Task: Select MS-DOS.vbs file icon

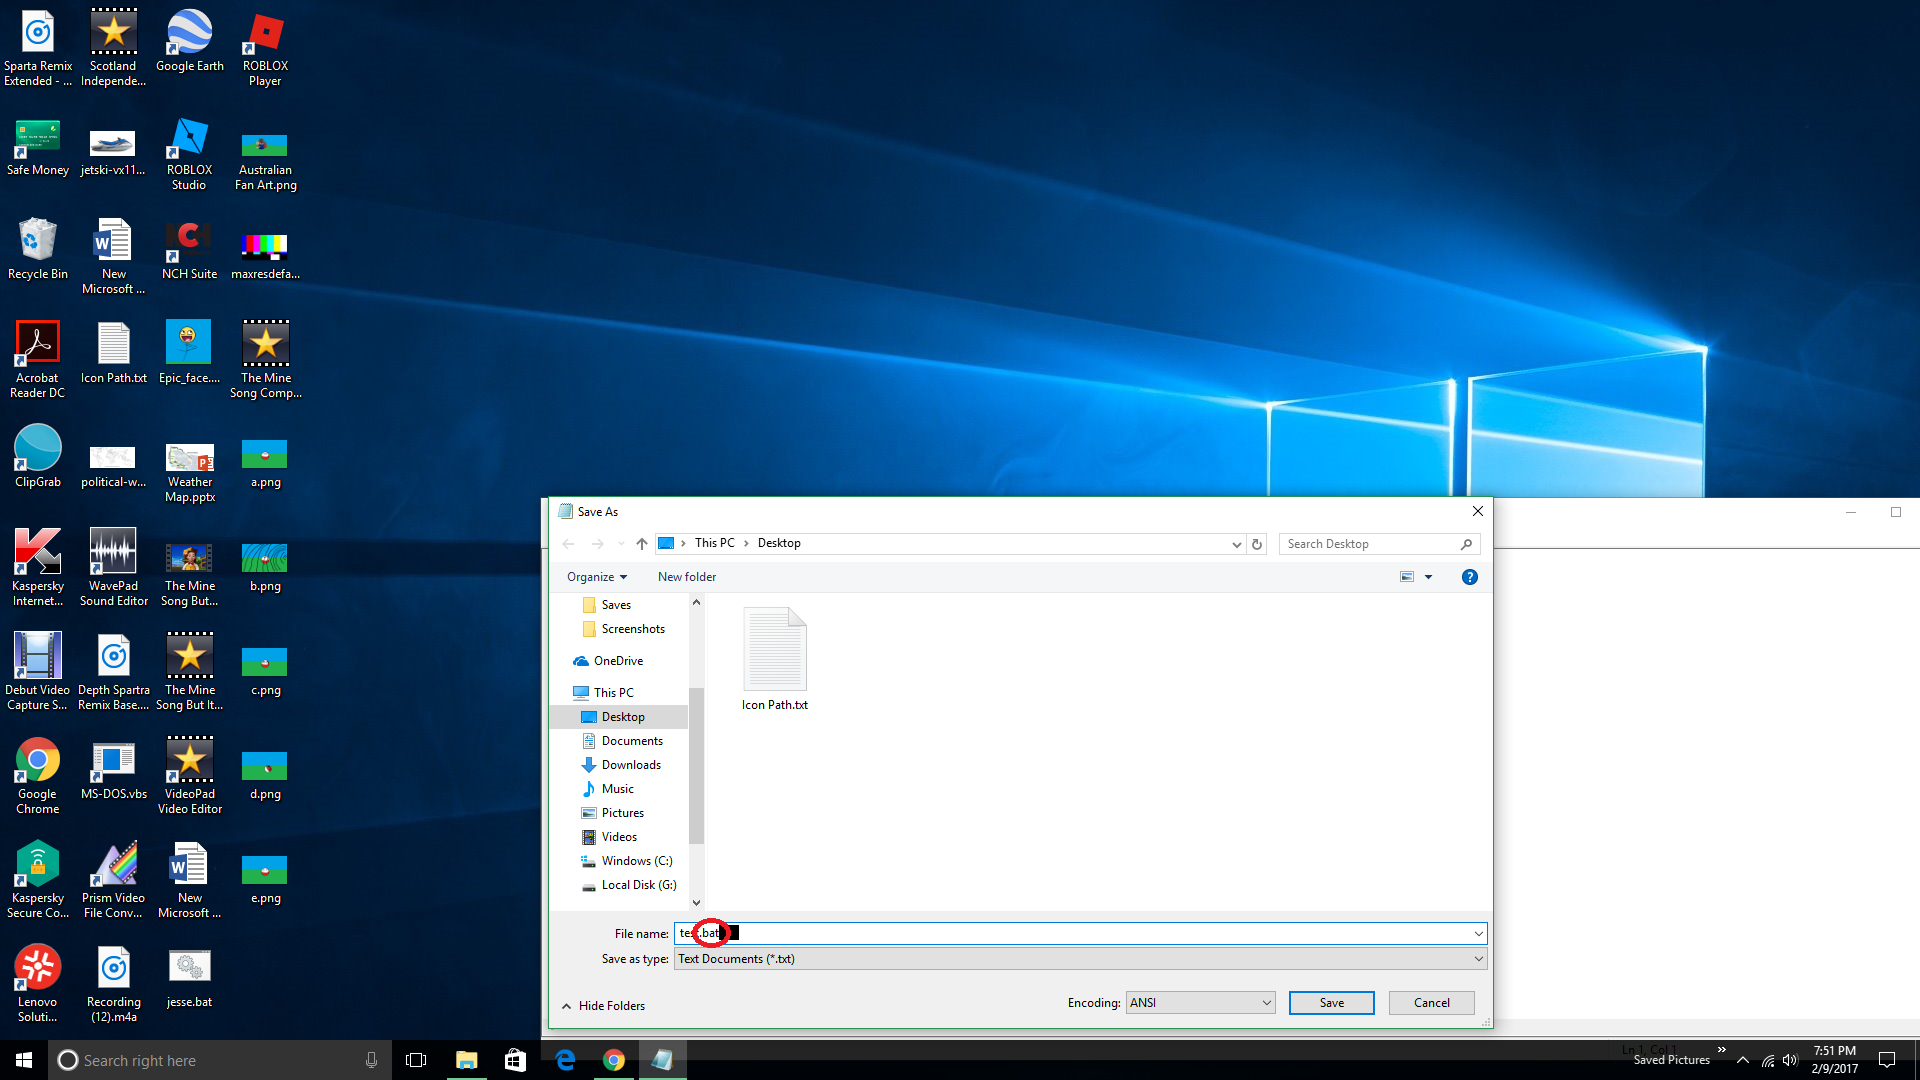Action: 113,770
